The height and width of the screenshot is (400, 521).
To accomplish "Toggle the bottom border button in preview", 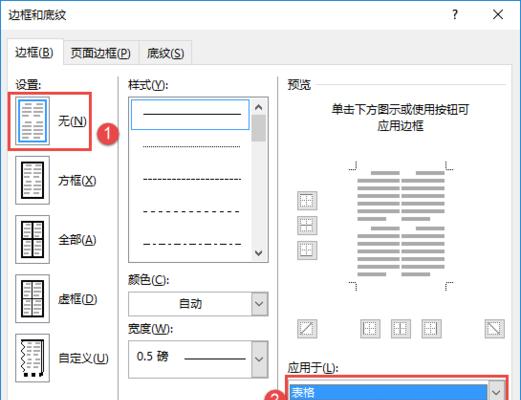I will point(307,250).
